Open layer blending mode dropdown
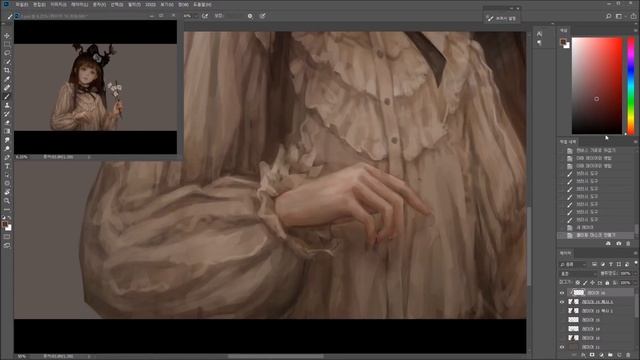Screen dimensions: 640x360 [578, 273]
